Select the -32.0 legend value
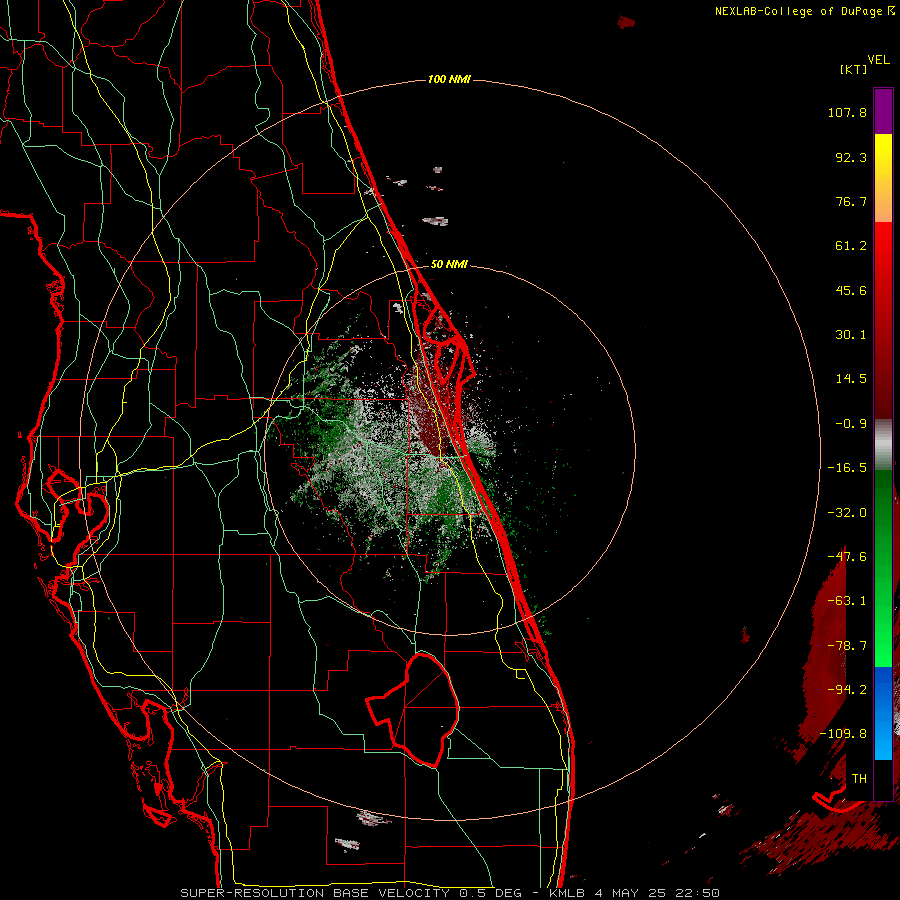Viewport: 900px width, 900px height. 847,513
